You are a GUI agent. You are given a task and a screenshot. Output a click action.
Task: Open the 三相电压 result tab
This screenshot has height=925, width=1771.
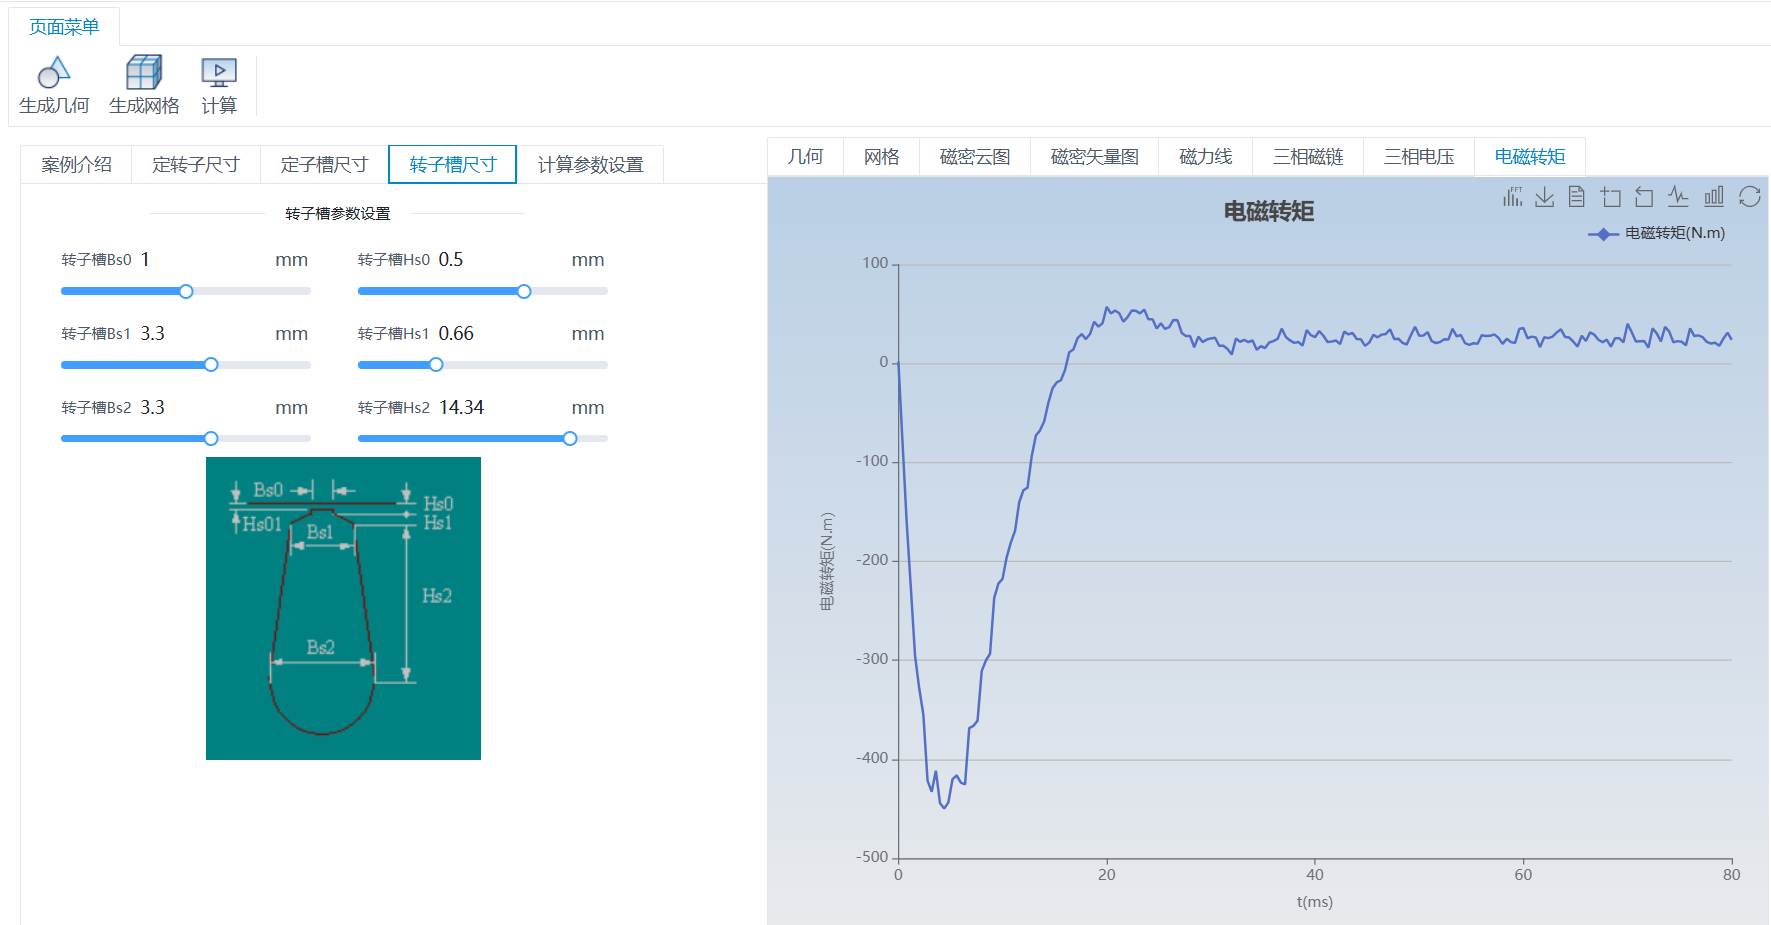pos(1419,157)
